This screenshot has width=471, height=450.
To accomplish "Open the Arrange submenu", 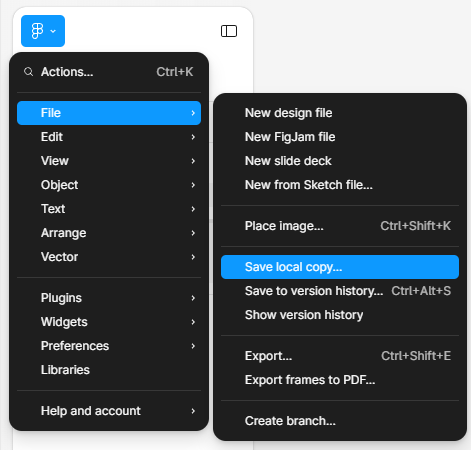I will [x=109, y=233].
